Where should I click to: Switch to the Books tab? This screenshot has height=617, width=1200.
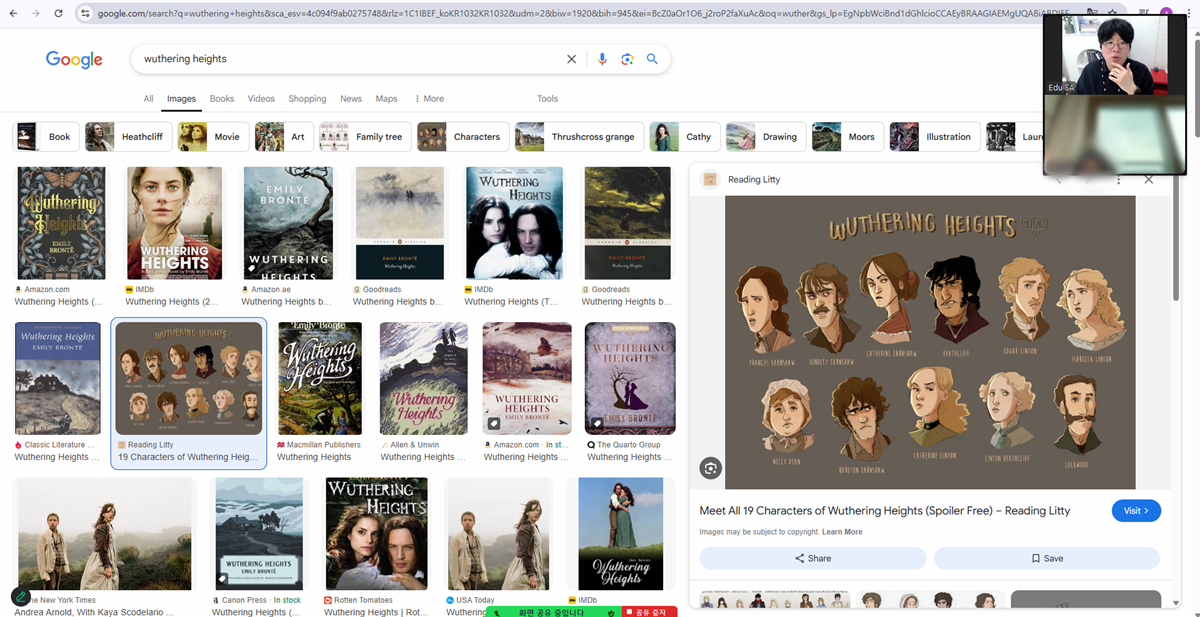222,99
